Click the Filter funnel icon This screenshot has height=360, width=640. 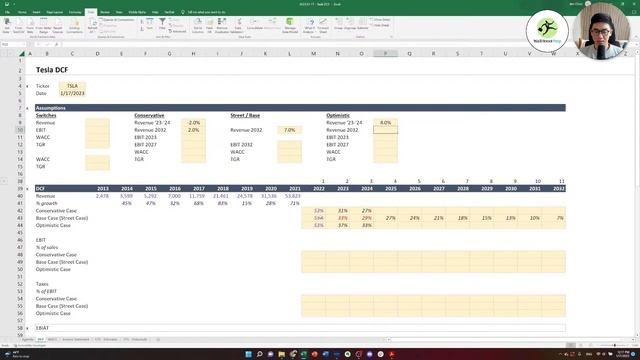pos(162,23)
